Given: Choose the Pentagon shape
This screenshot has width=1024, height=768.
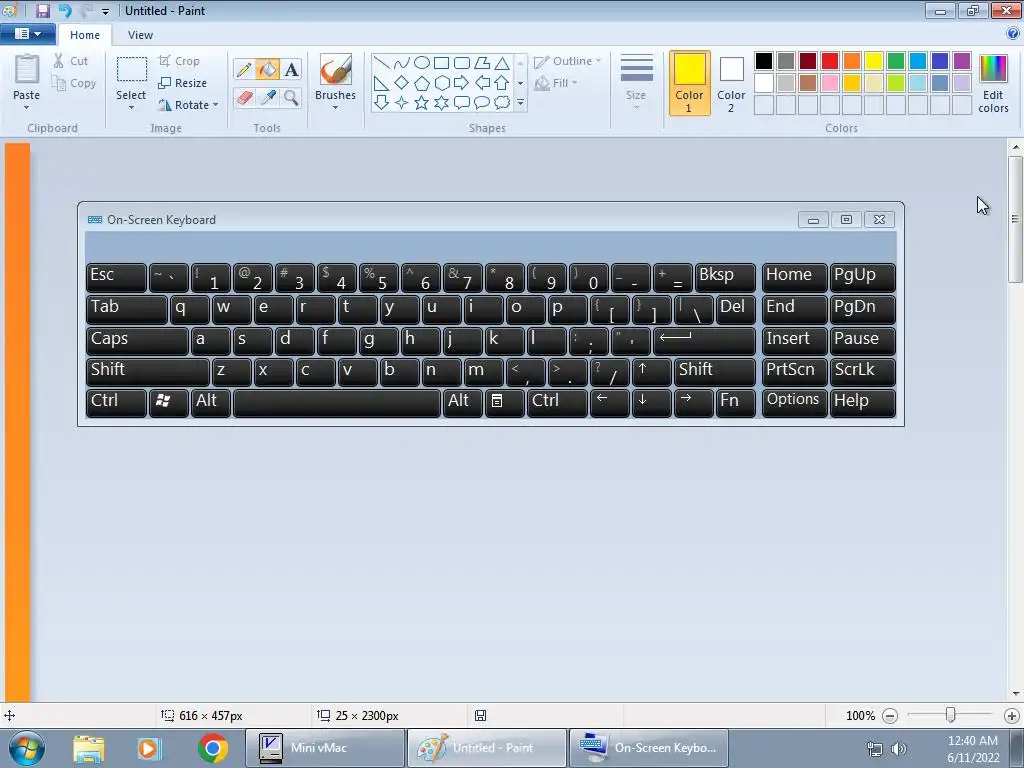Looking at the screenshot, I should coord(422,83).
